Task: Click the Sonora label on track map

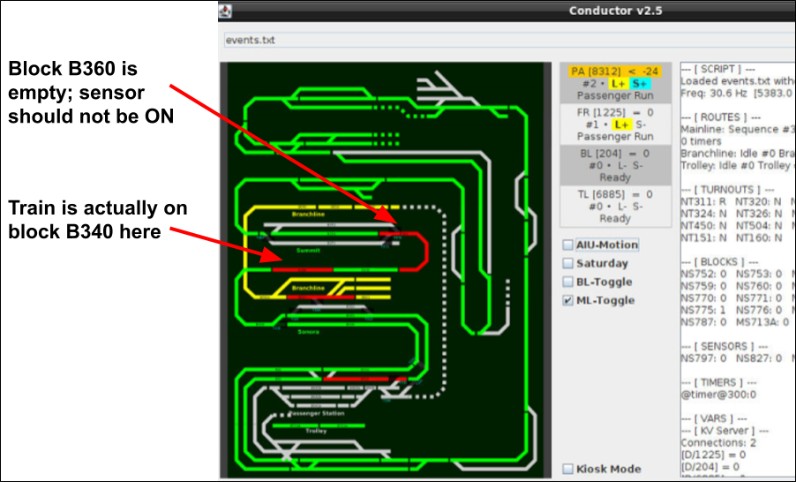Action: click(x=308, y=331)
